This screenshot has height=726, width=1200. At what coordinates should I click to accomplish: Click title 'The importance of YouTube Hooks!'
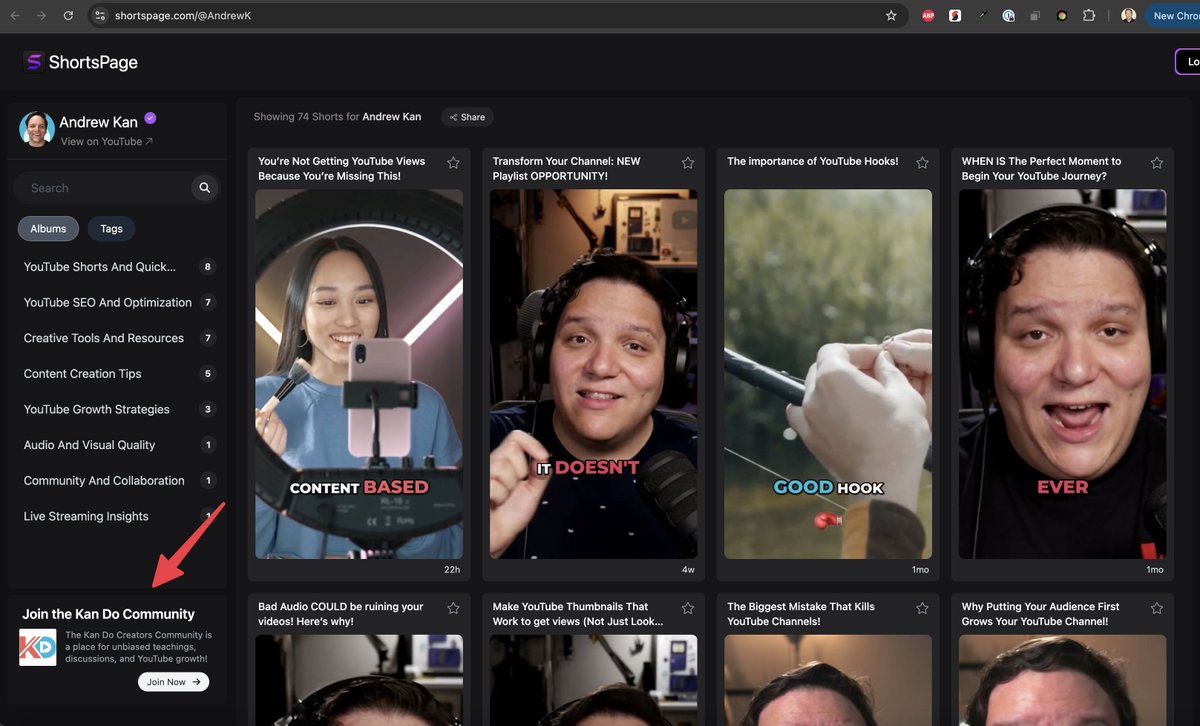point(813,161)
